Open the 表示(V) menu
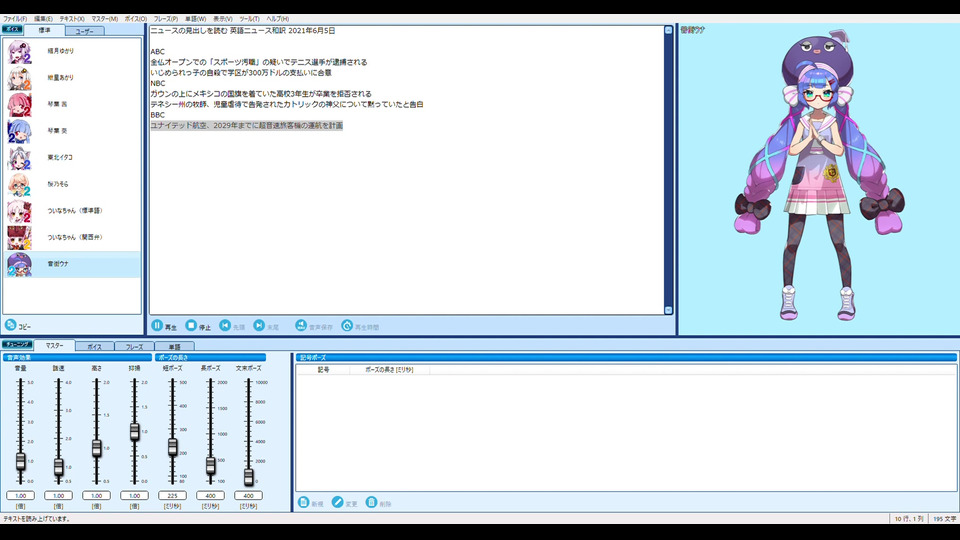The width and height of the screenshot is (960, 540). (223, 19)
